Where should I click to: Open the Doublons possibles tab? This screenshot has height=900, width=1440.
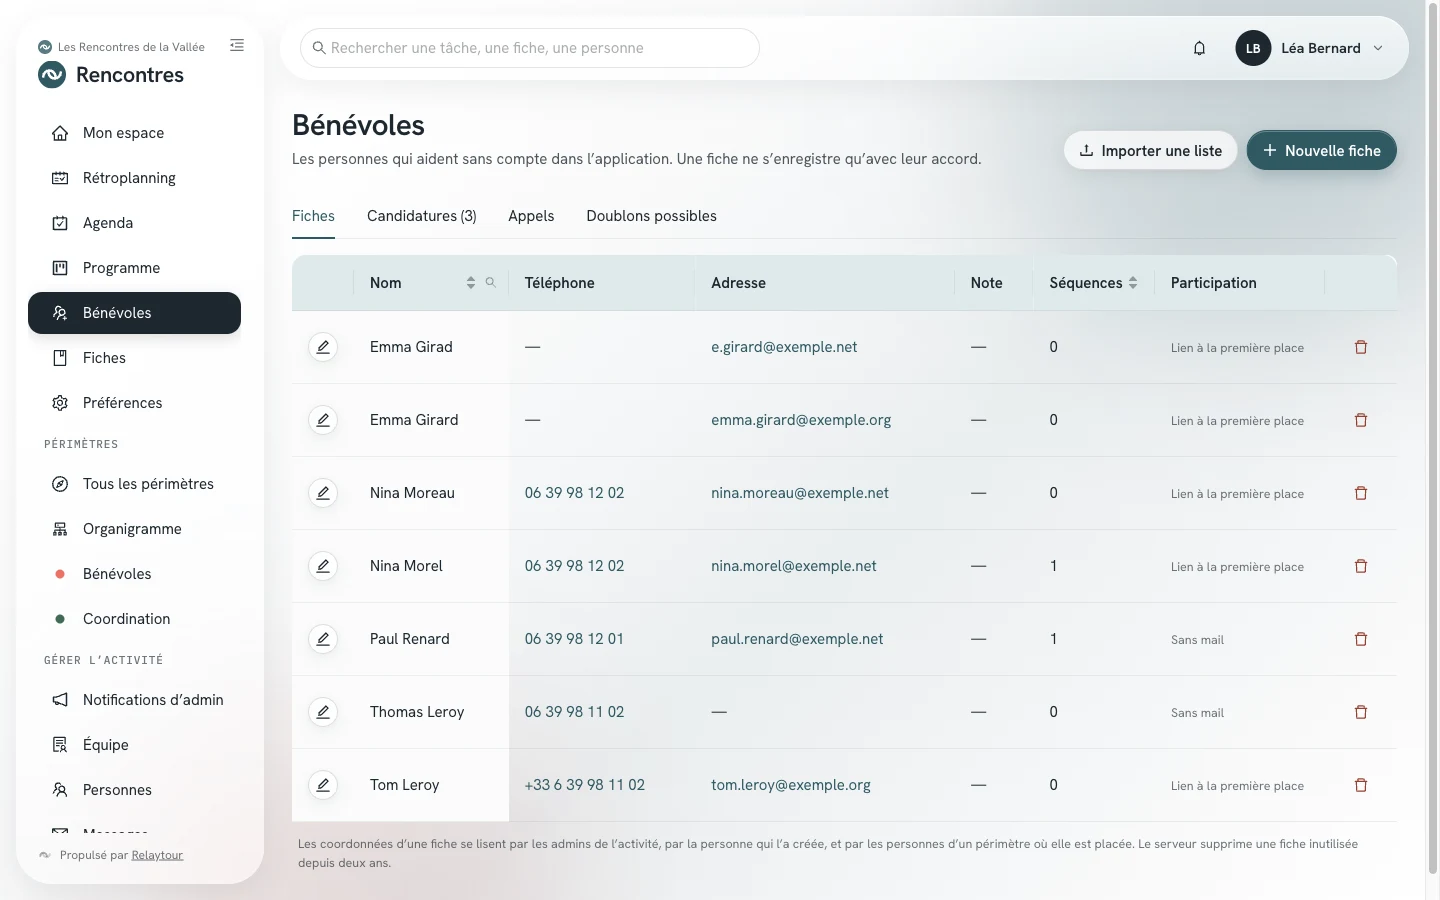651,216
